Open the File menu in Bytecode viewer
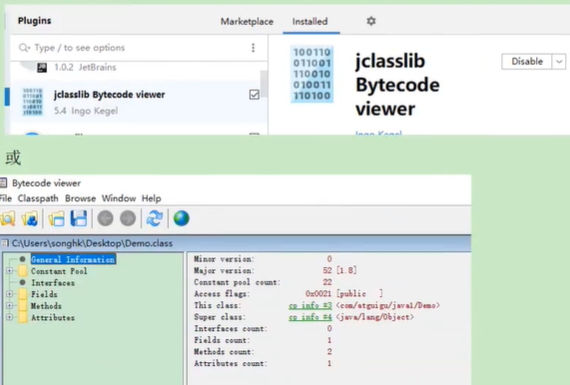 pyautogui.click(x=6, y=198)
